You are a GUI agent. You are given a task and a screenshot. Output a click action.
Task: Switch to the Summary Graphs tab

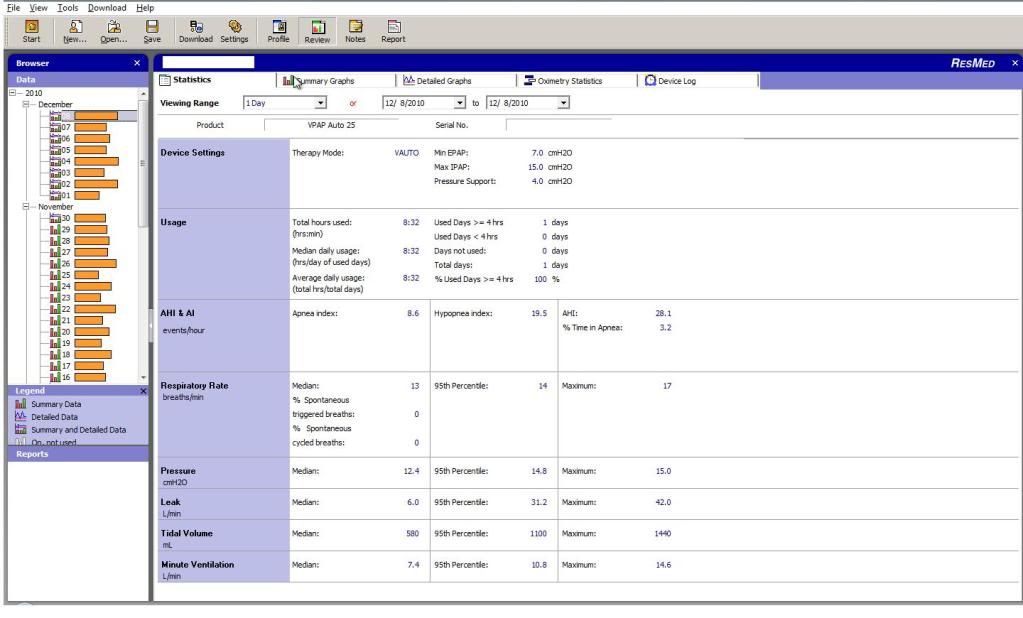(336, 81)
